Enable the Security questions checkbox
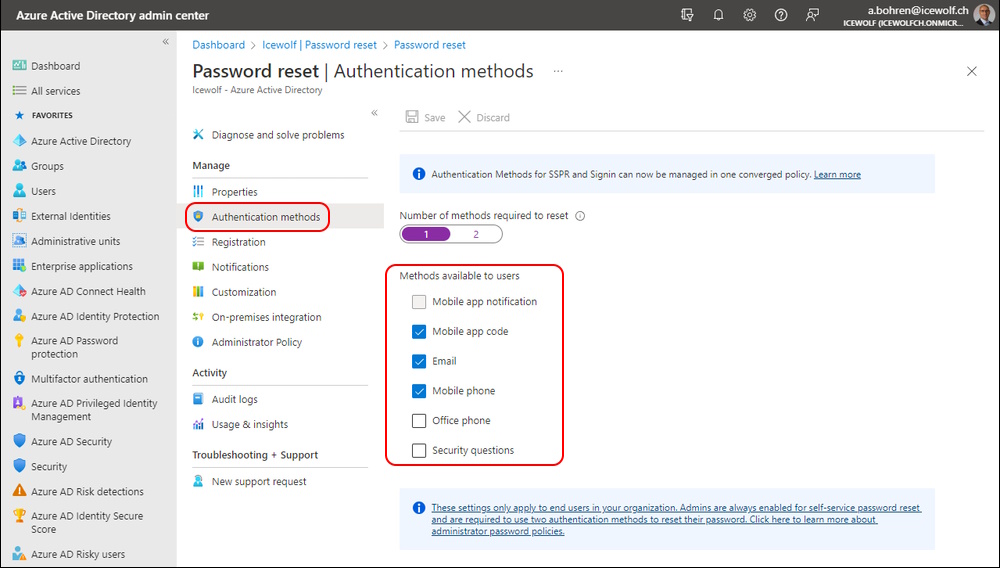This screenshot has height=568, width=1000. click(419, 450)
